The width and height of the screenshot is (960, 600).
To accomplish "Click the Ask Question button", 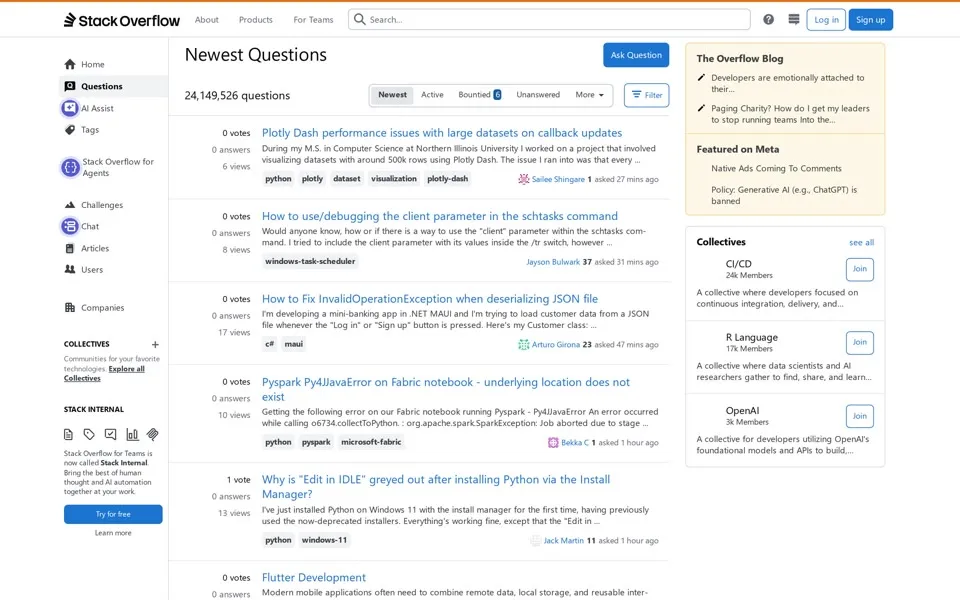I will pos(636,55).
